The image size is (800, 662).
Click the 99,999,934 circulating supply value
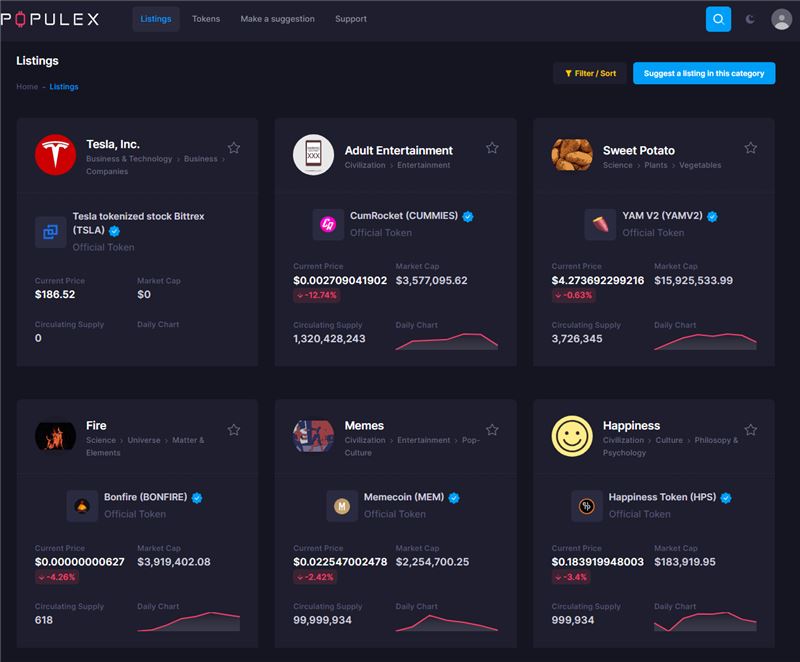[x=322, y=620]
